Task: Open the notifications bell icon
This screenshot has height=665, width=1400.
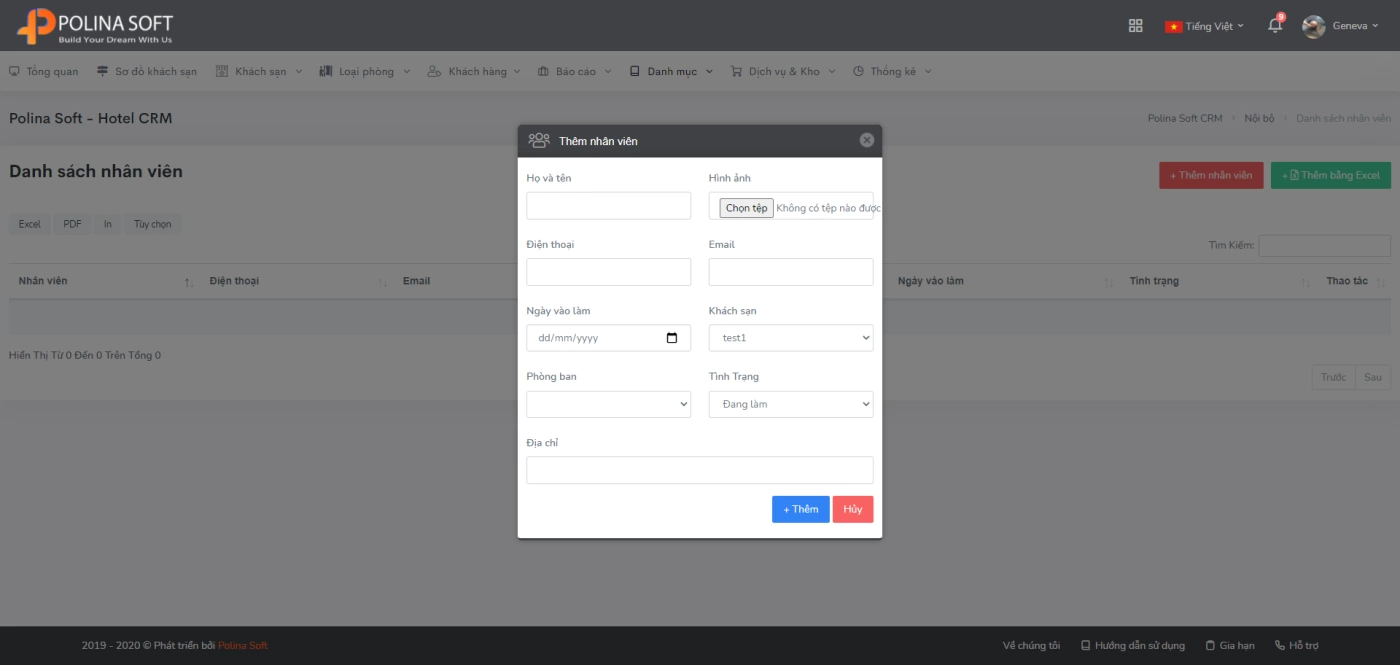Action: pyautogui.click(x=1275, y=25)
